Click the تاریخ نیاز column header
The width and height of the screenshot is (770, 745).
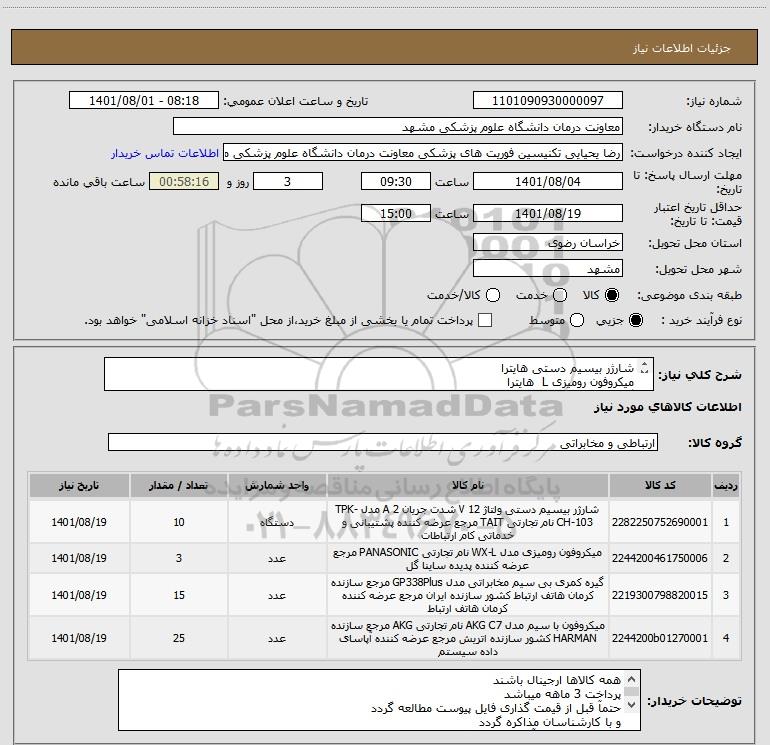point(79,485)
